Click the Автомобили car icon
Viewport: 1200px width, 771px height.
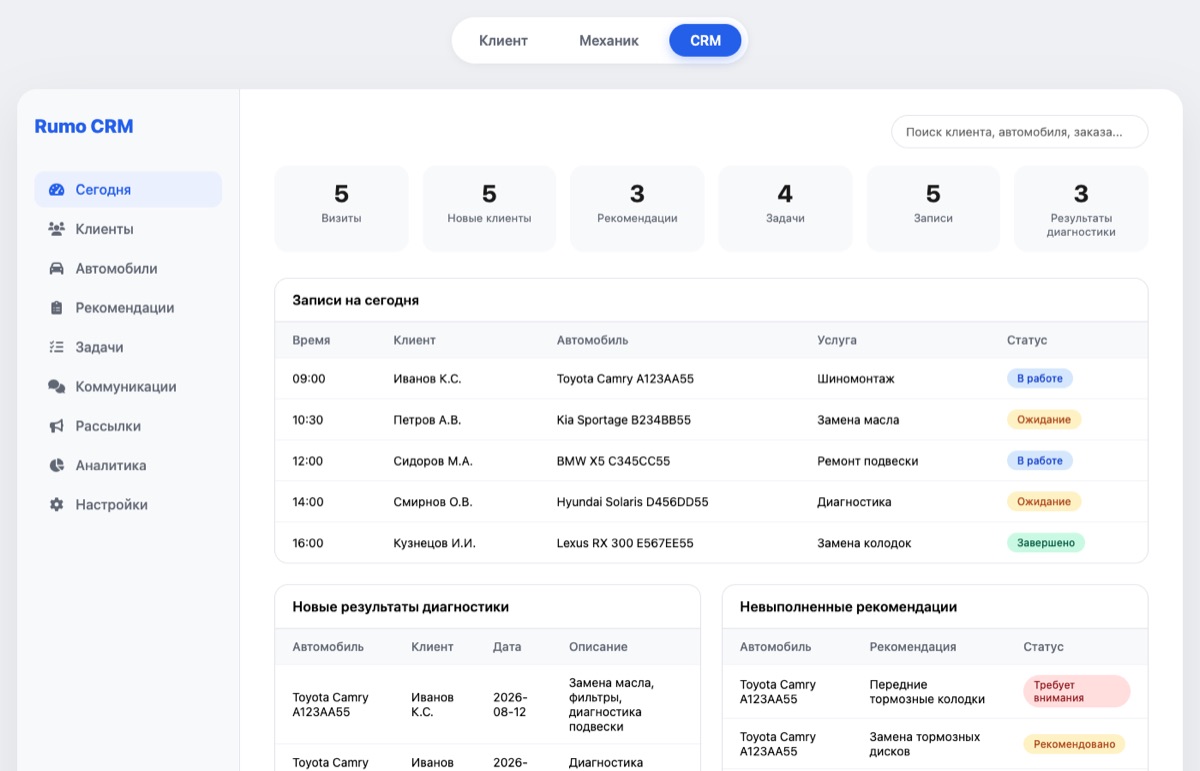click(x=56, y=269)
